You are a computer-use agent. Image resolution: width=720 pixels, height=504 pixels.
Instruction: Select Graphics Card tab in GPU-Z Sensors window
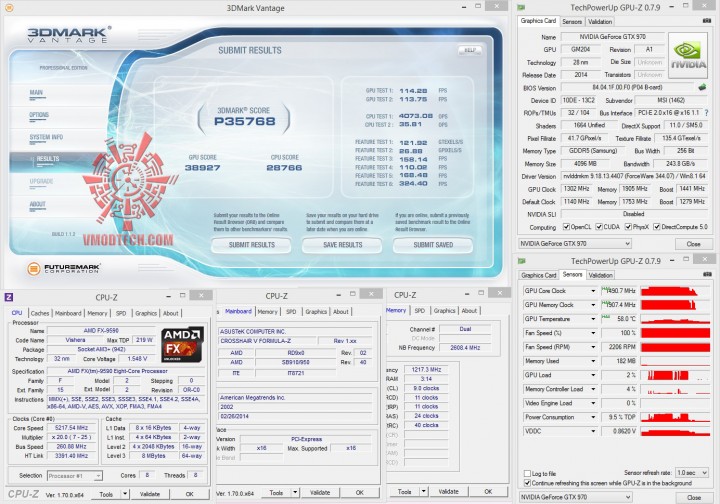[538, 275]
